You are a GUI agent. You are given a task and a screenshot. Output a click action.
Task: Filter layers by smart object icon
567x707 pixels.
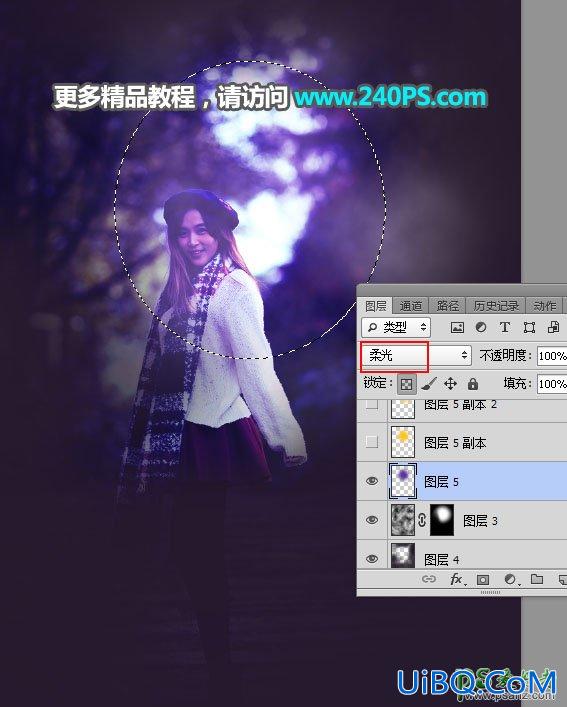click(x=553, y=327)
